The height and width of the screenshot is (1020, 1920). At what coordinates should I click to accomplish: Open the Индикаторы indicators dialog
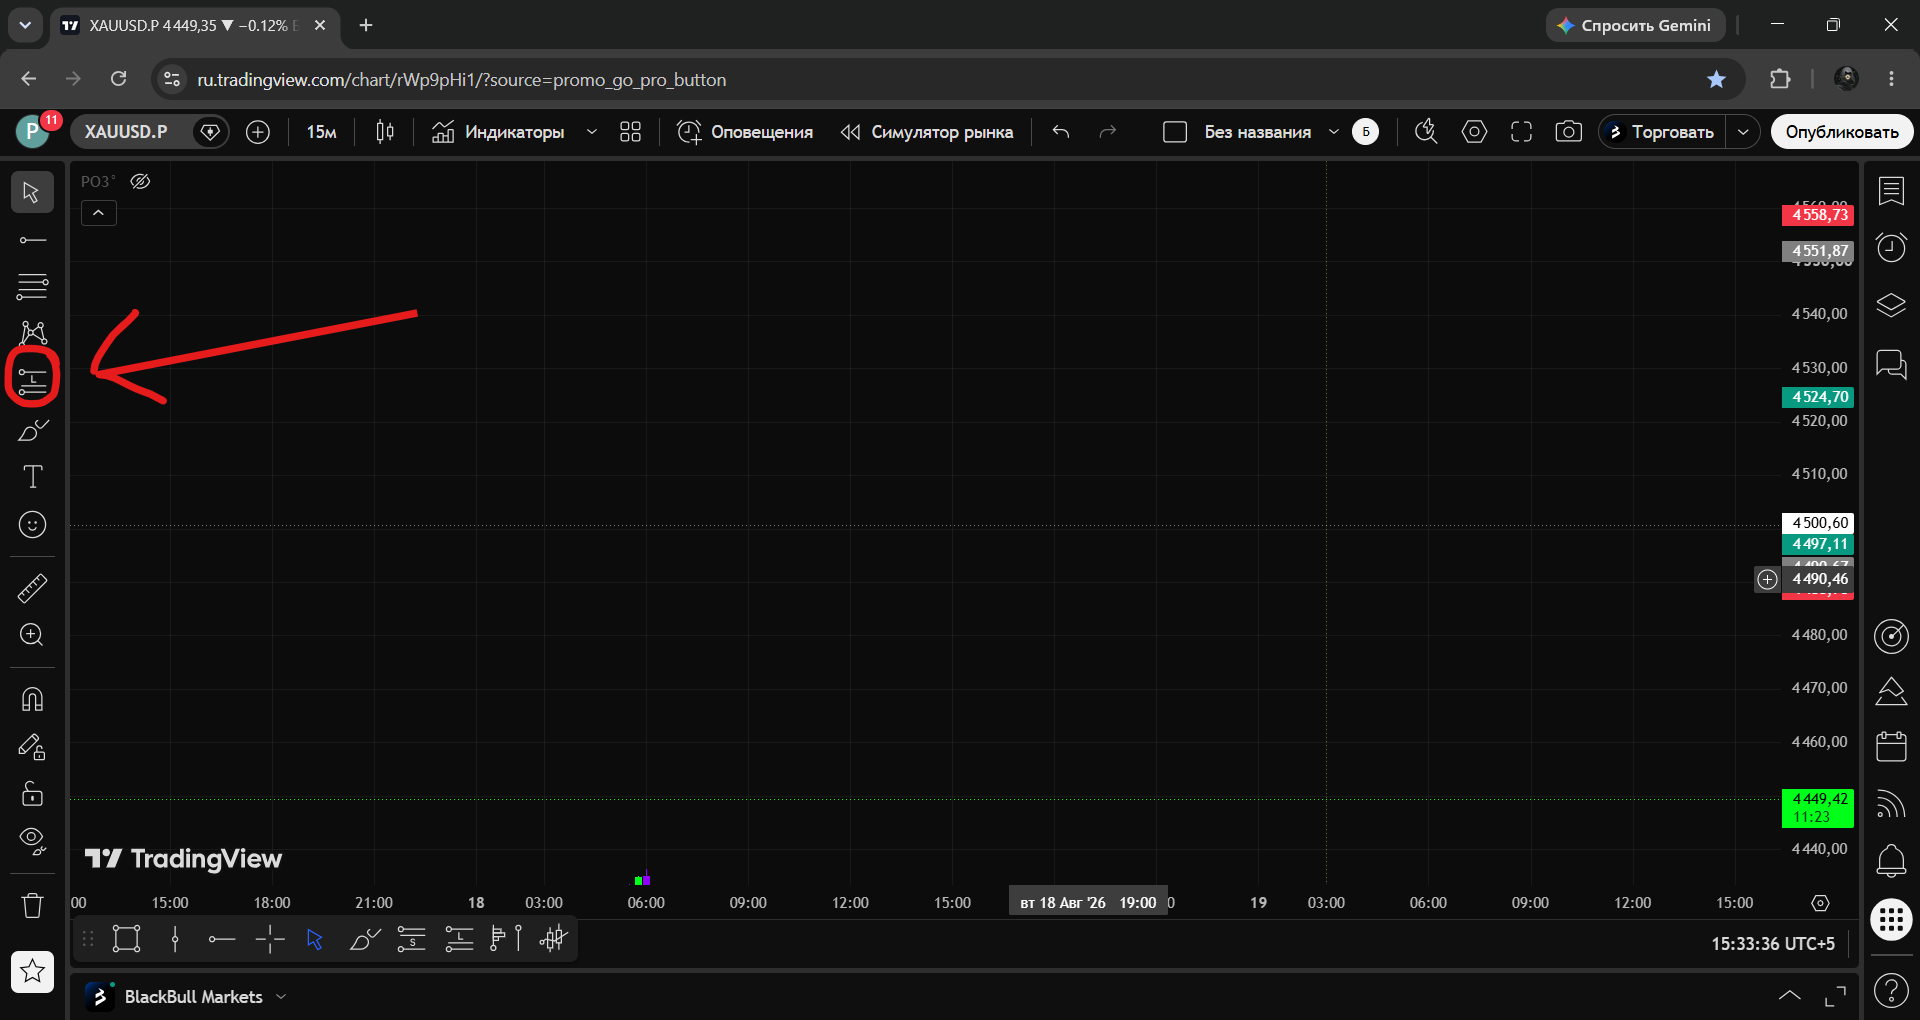coord(498,132)
